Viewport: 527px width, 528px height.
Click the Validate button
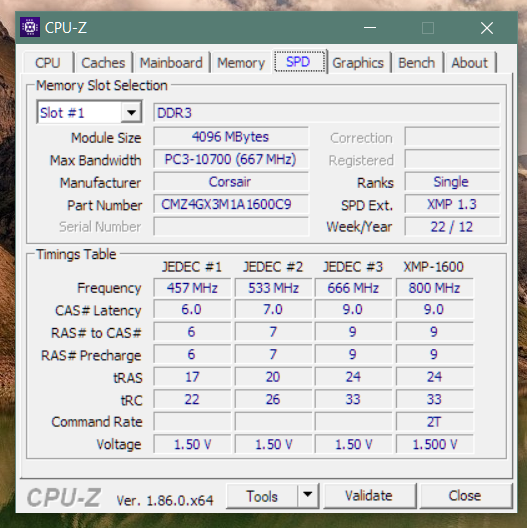click(369, 496)
